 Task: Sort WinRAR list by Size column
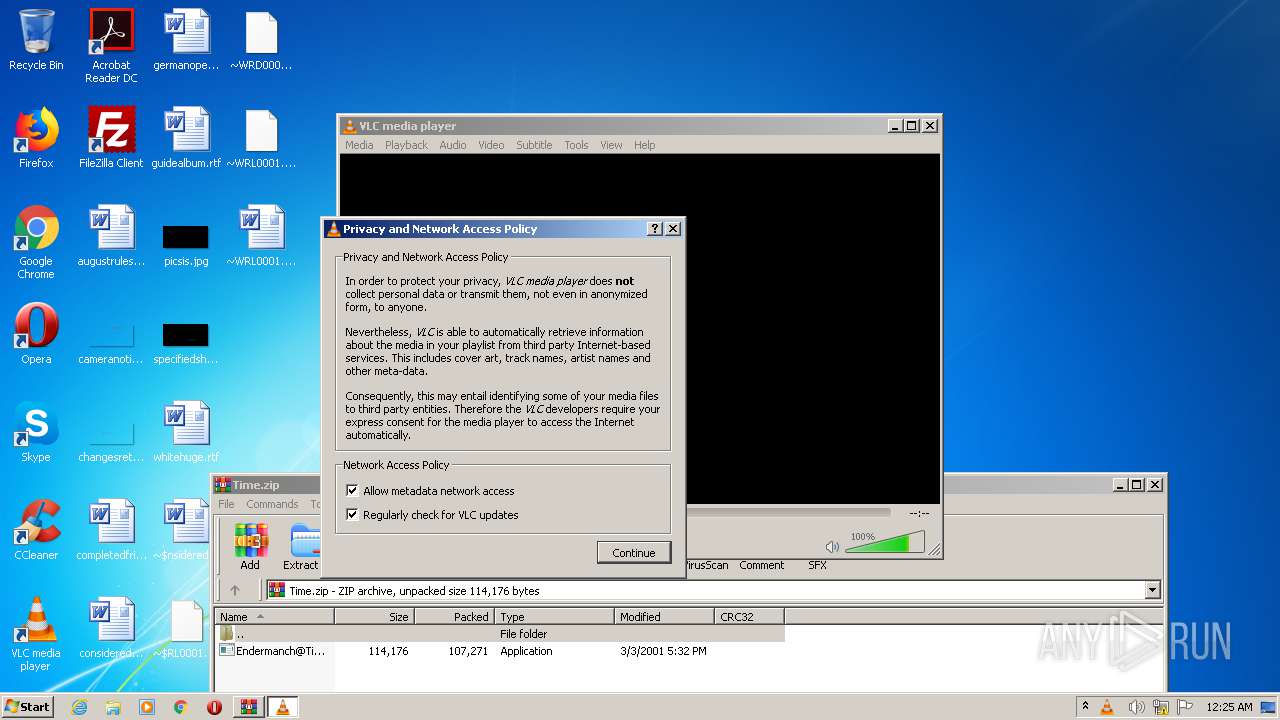374,617
